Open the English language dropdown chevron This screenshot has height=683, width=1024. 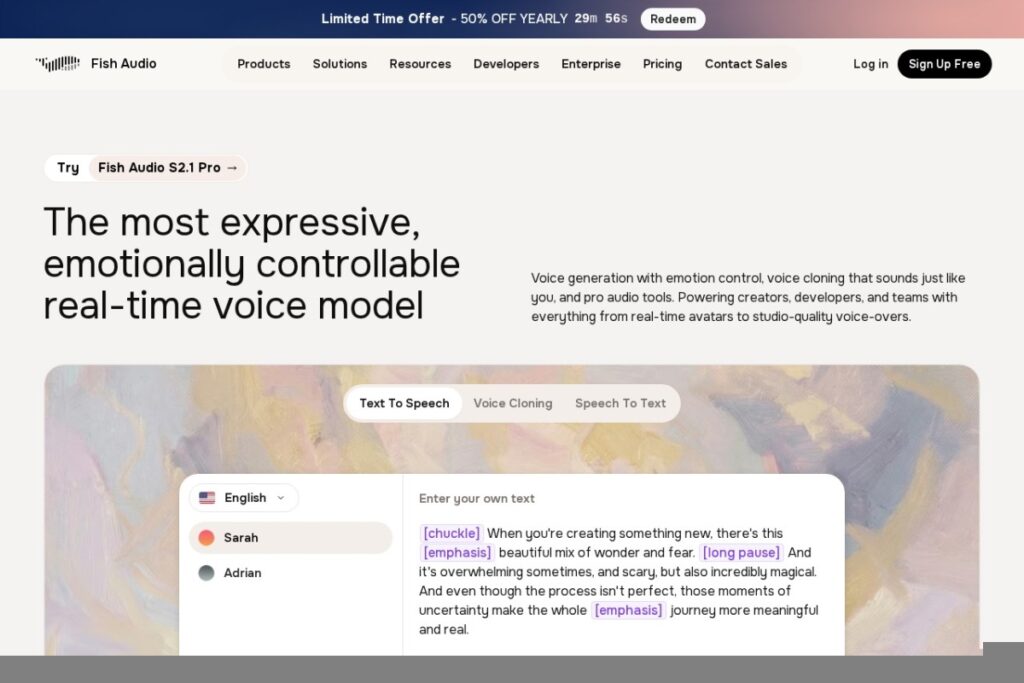(281, 498)
